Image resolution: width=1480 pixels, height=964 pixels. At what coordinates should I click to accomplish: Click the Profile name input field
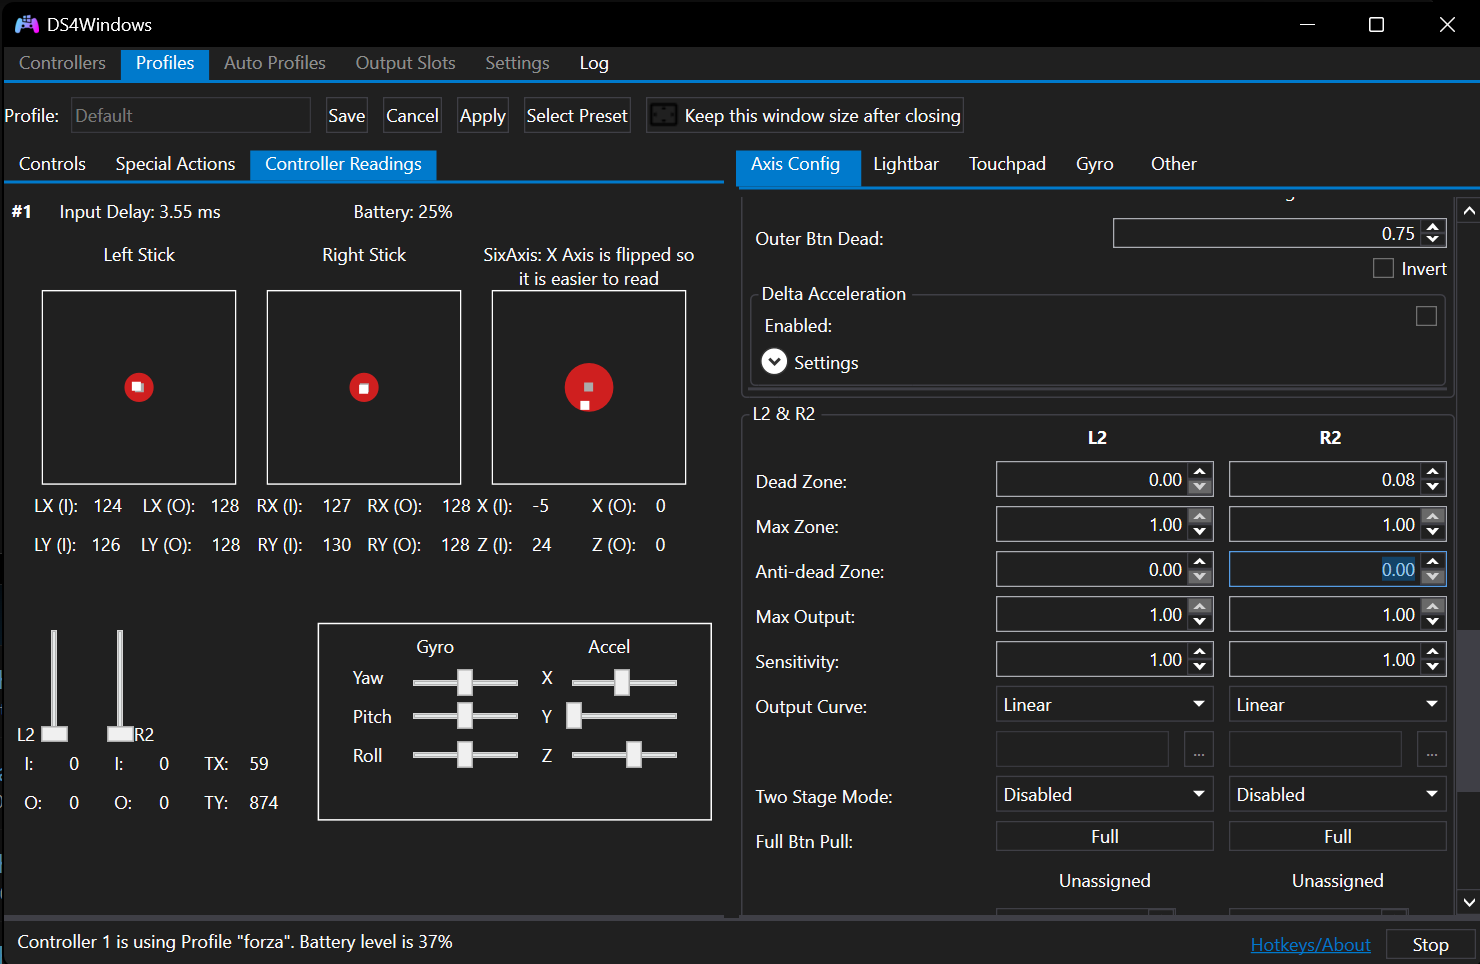point(191,116)
